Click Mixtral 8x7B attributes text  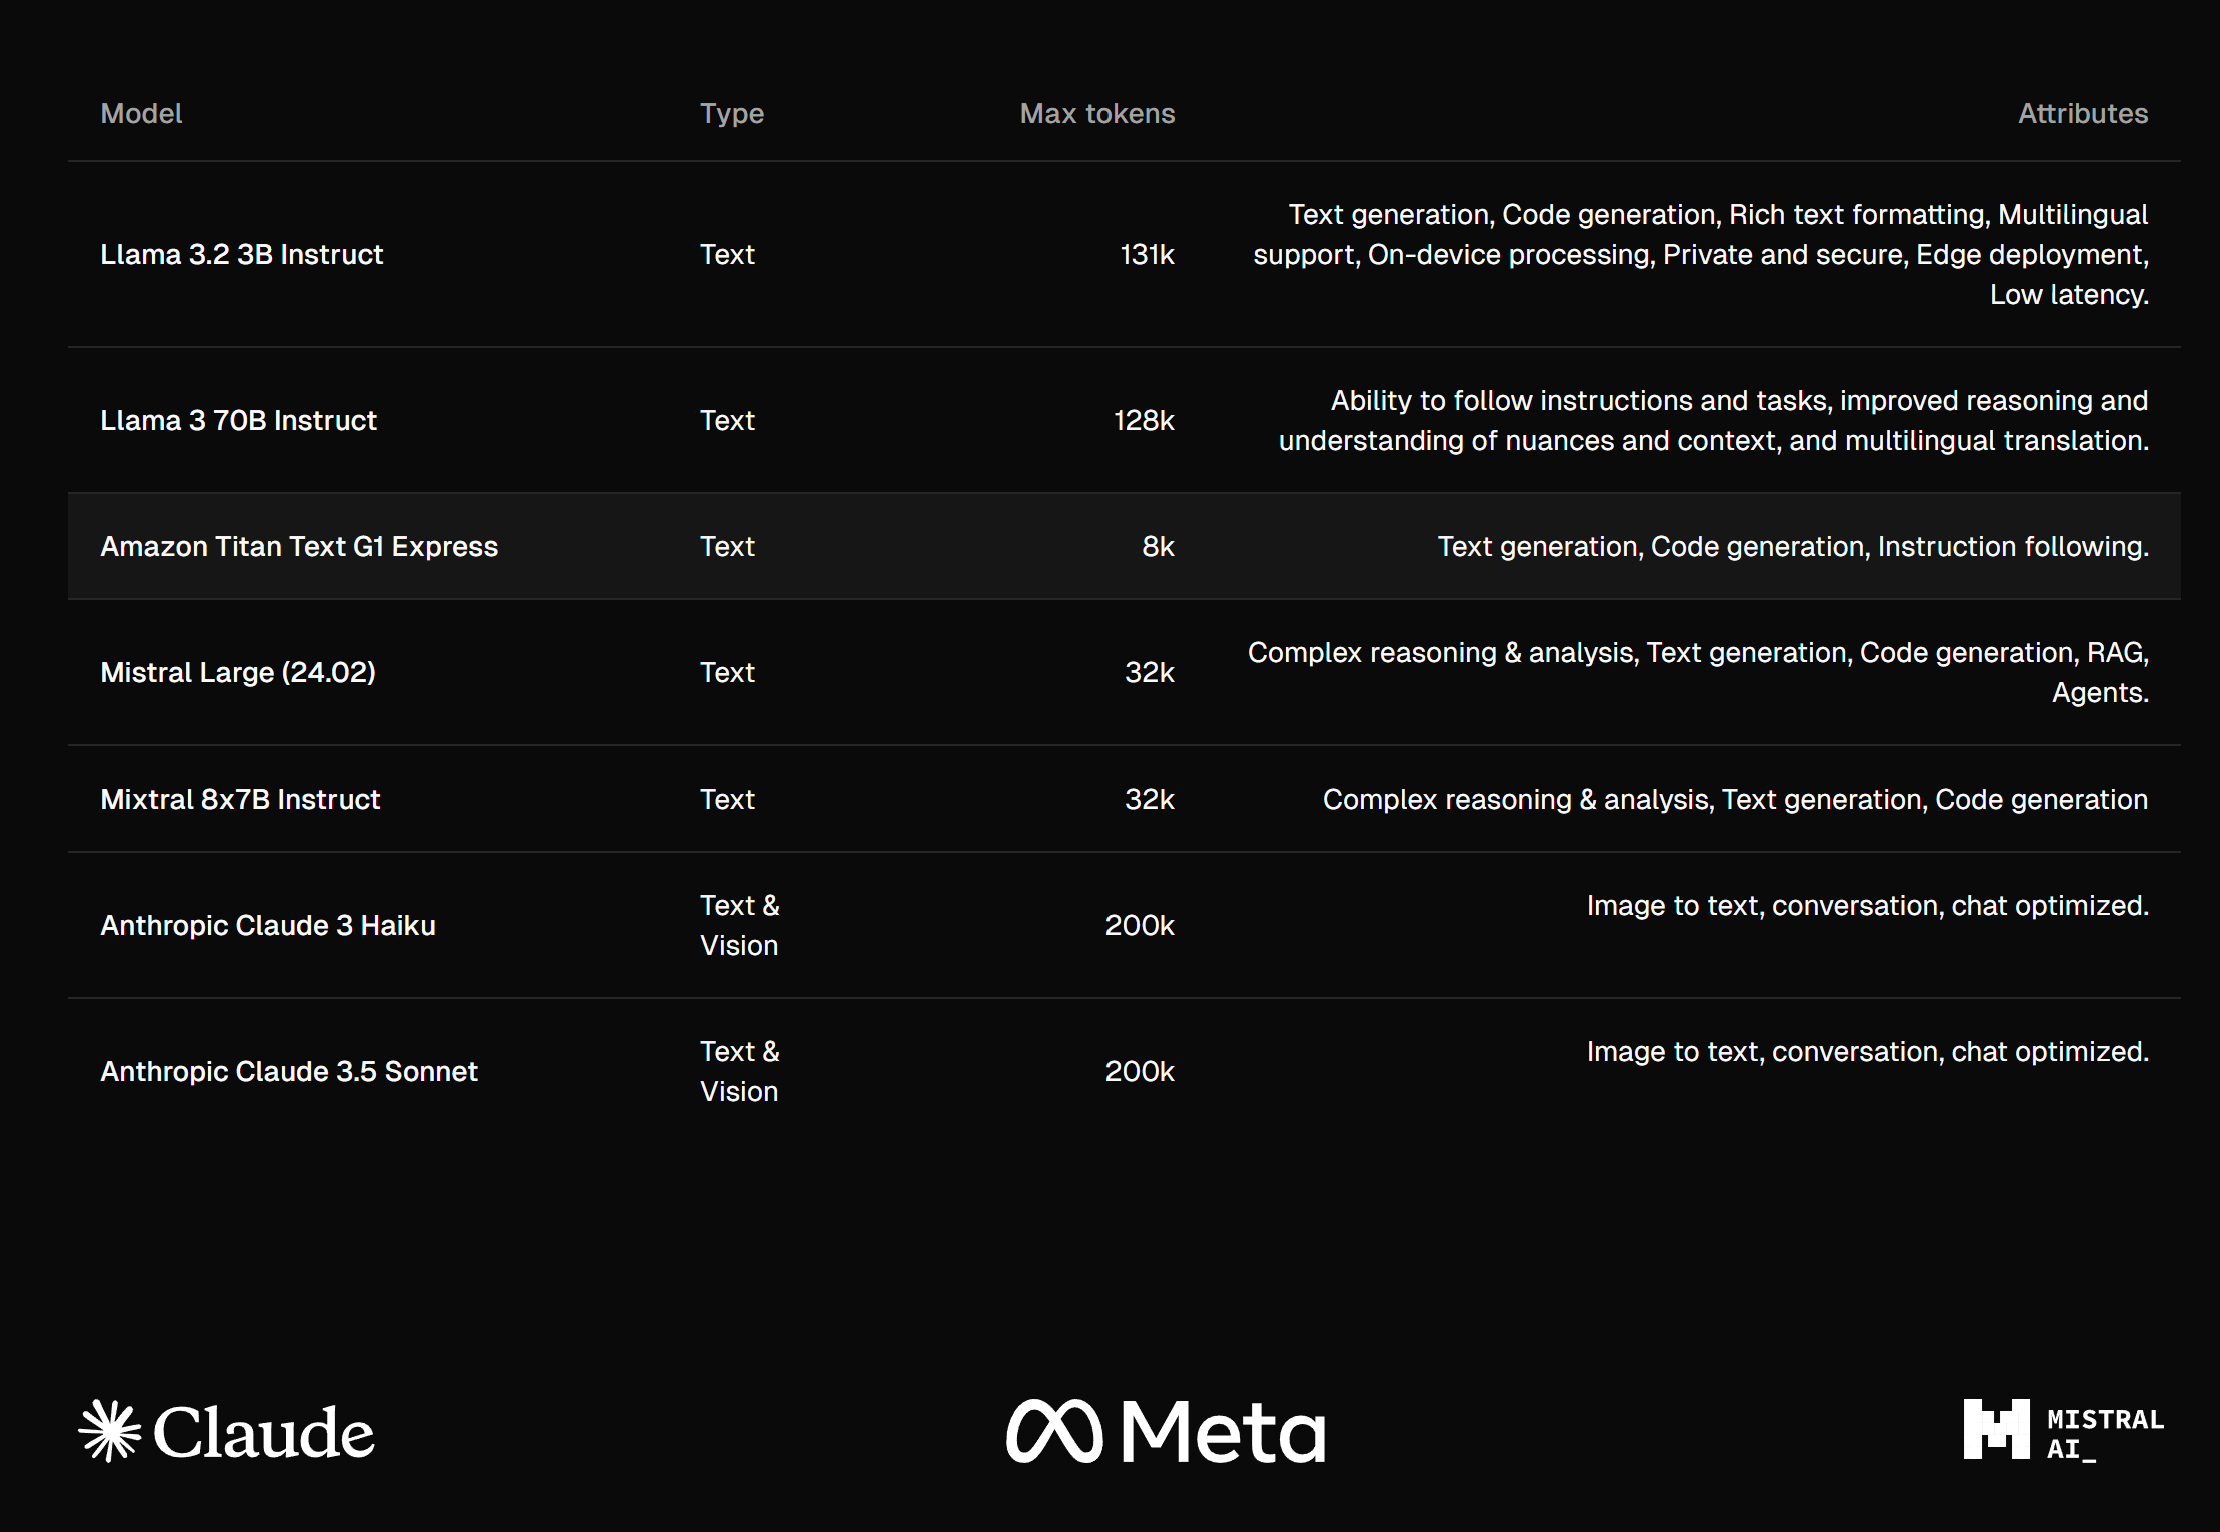coord(1735,799)
